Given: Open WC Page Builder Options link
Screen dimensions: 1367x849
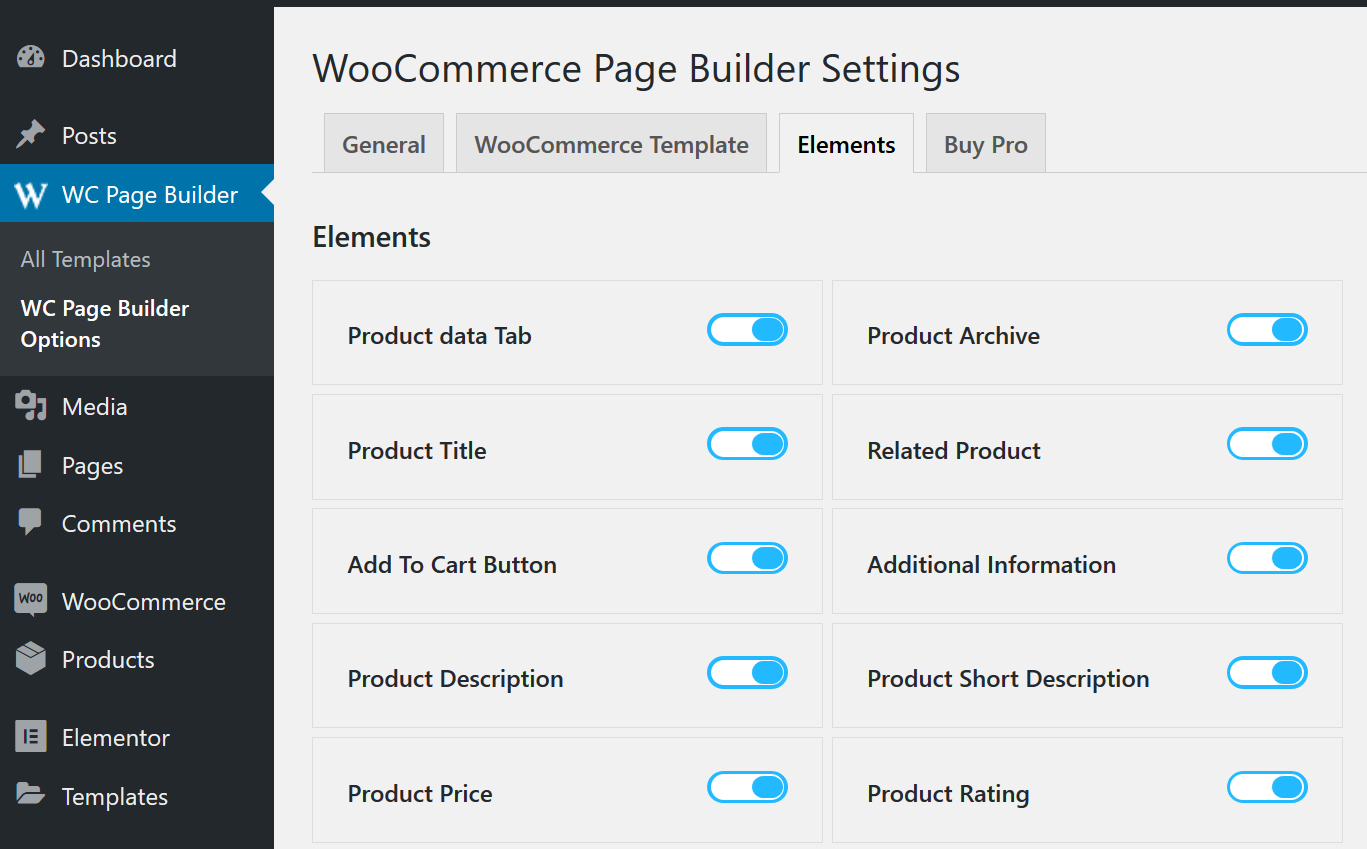Looking at the screenshot, I should coord(105,323).
